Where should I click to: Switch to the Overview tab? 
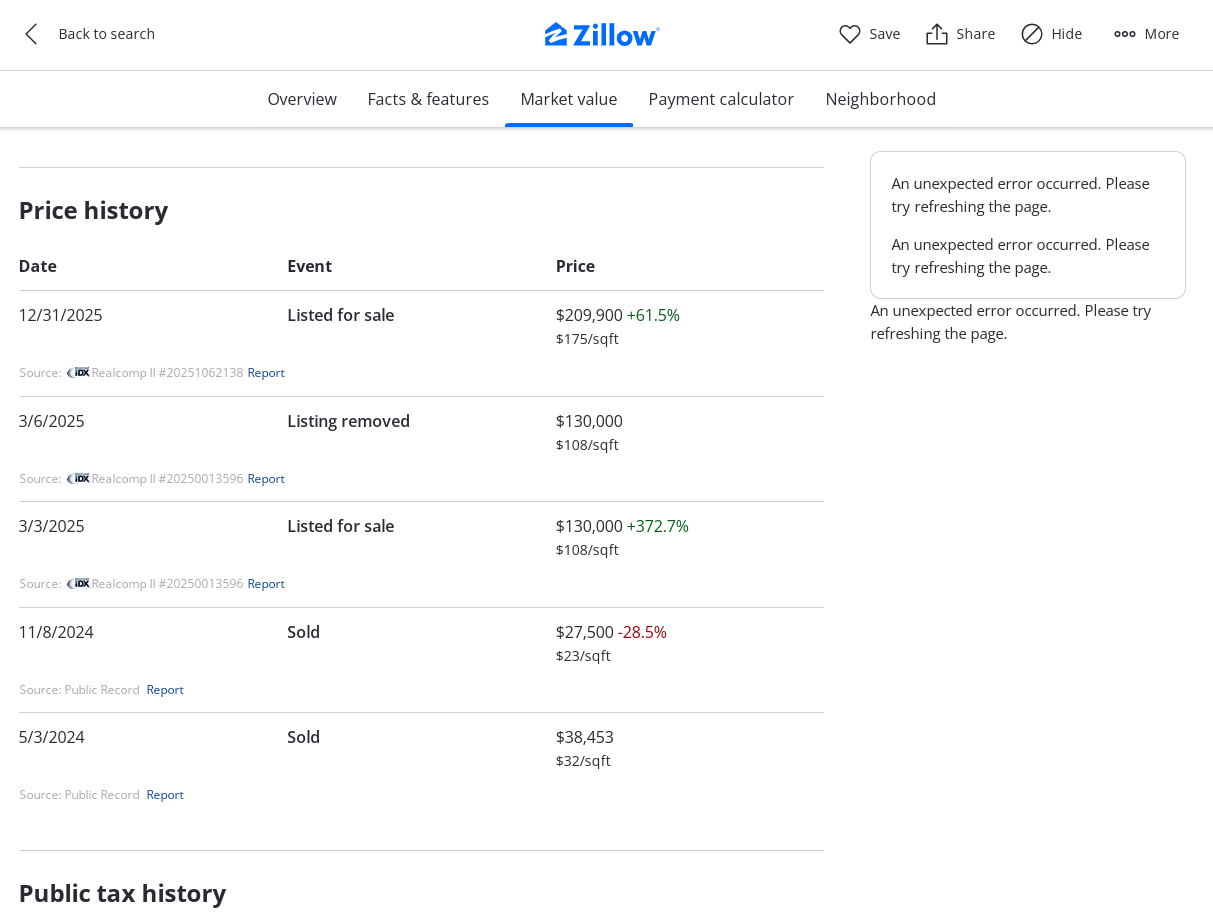pos(302,99)
